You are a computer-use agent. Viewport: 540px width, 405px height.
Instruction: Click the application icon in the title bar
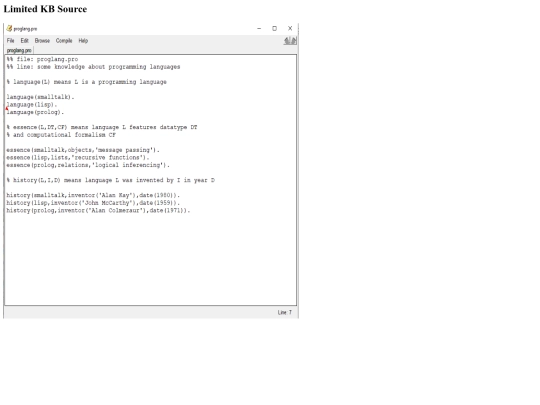click(9, 29)
